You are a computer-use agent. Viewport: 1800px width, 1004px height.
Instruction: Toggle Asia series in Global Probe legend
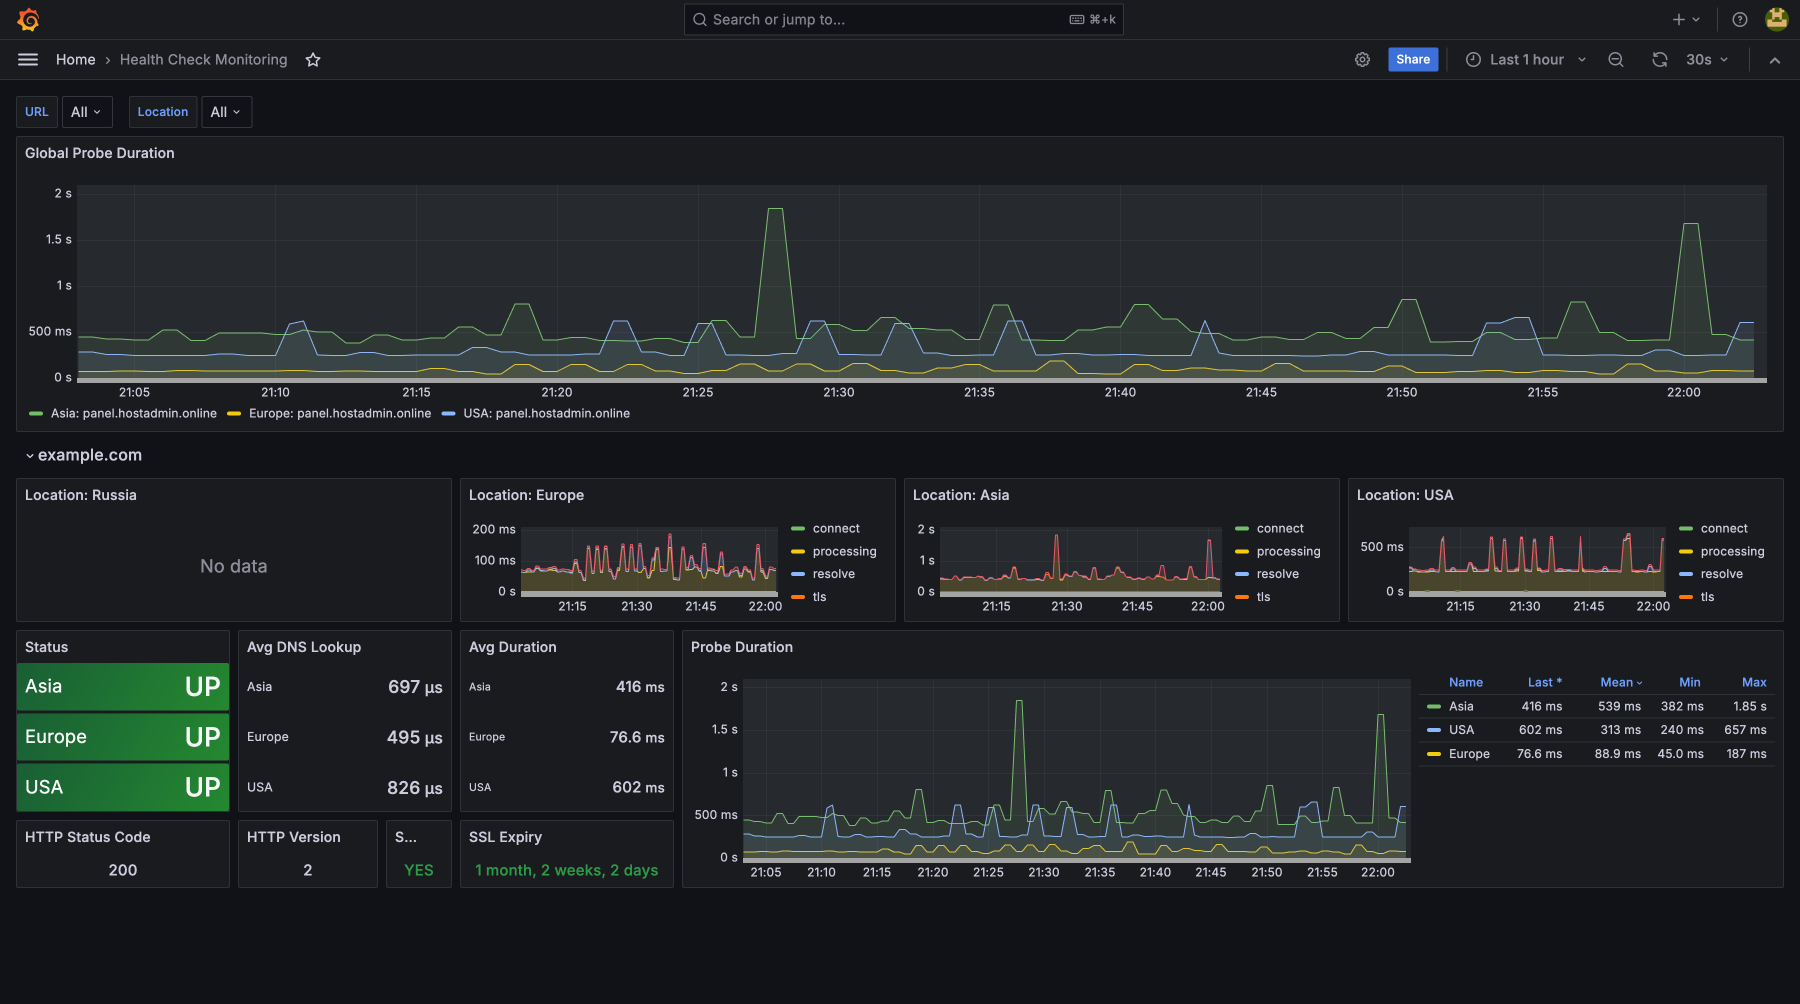(x=133, y=414)
